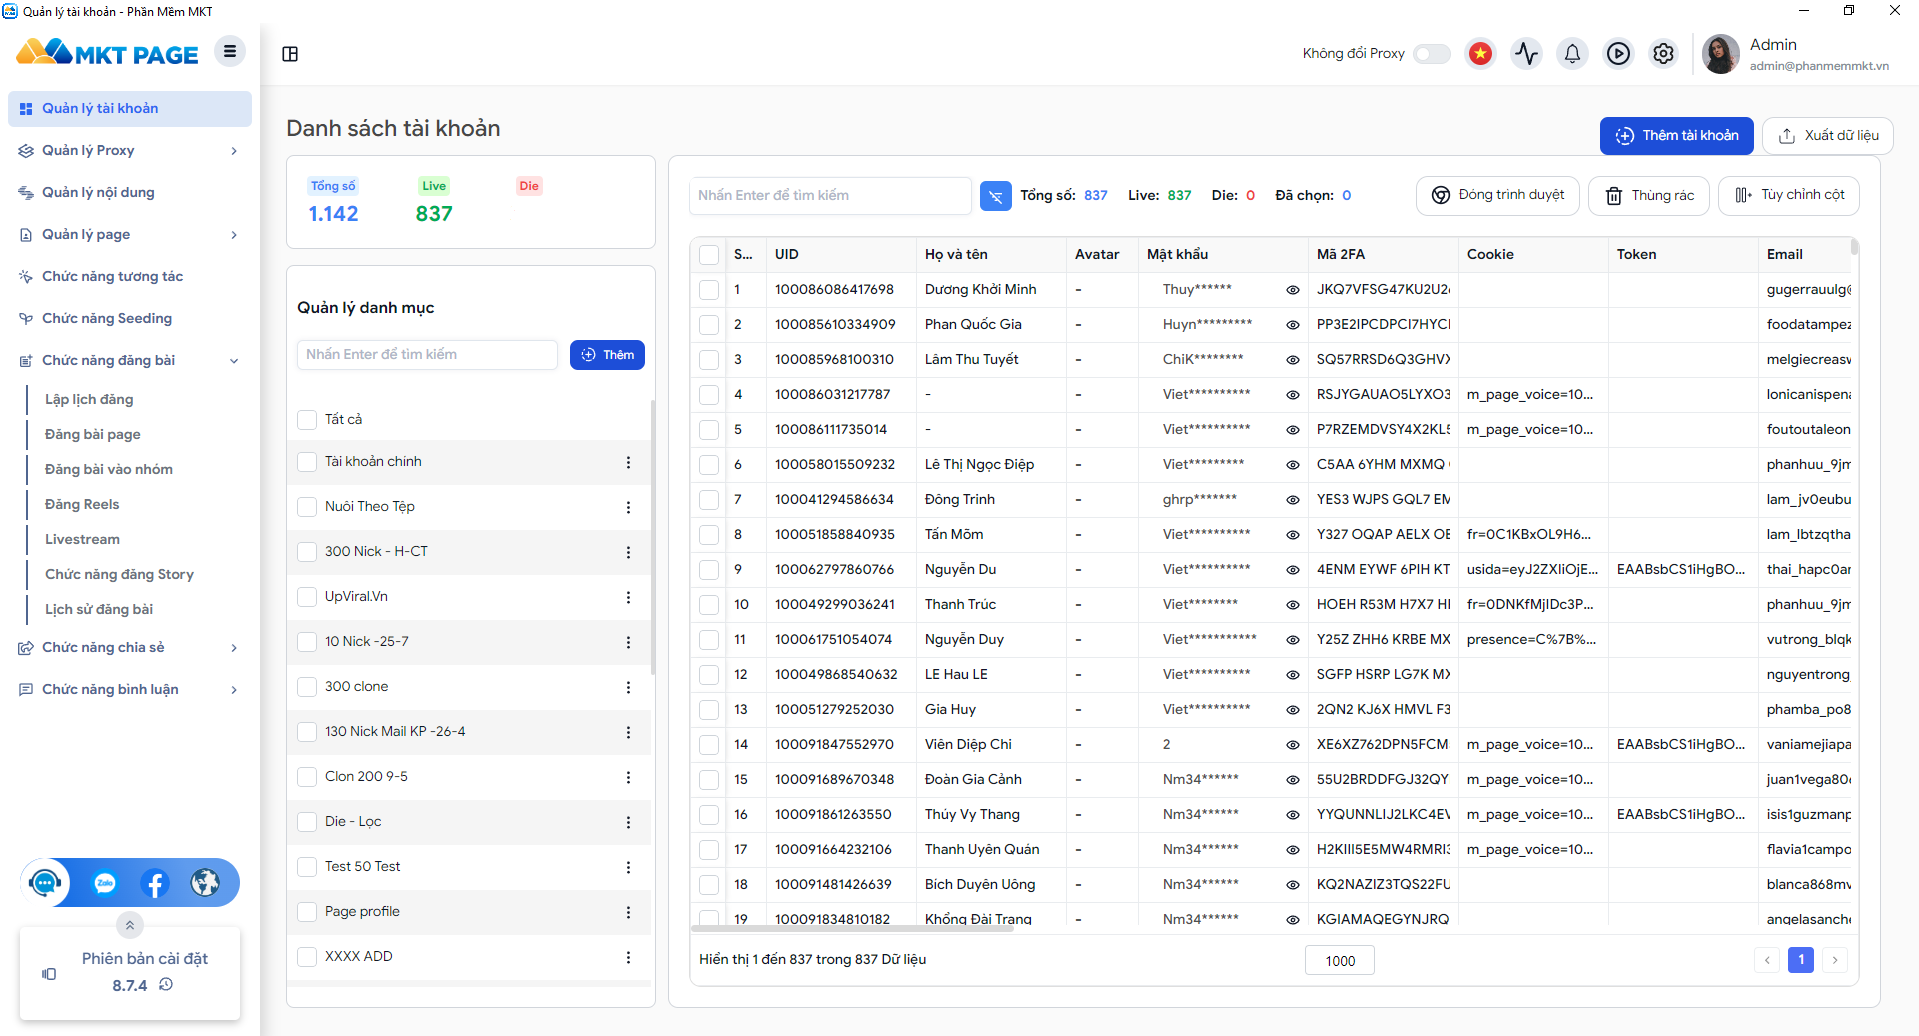Screen dimensions: 1919x1036
Task: Open the Facebook contact icon
Action: 154,883
